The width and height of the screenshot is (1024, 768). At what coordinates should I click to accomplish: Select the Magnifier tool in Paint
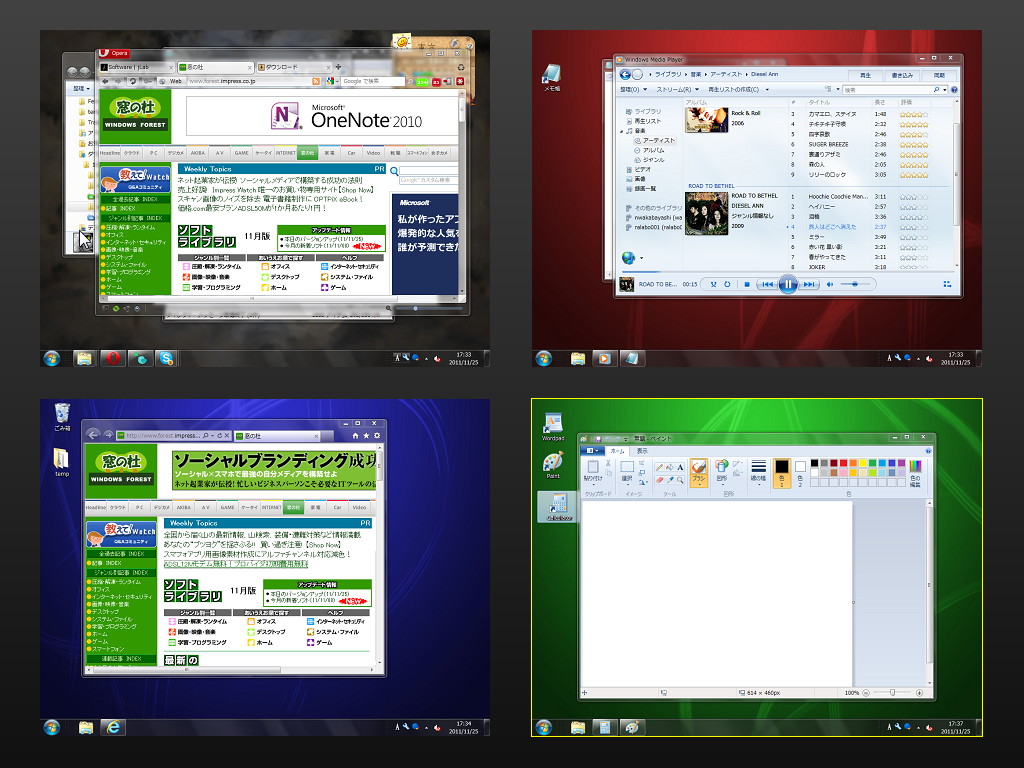pos(680,479)
